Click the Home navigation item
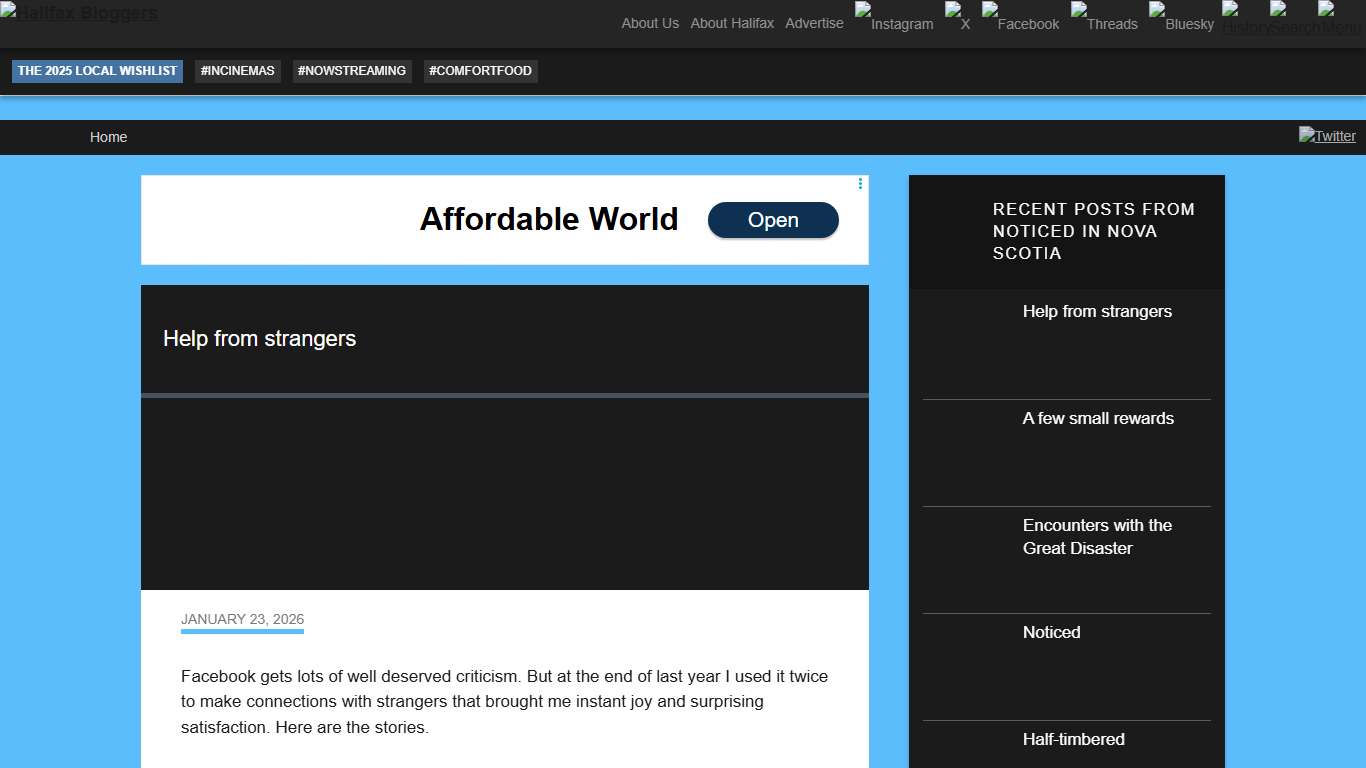Screen dimensions: 1366x768 pyautogui.click(x=108, y=137)
